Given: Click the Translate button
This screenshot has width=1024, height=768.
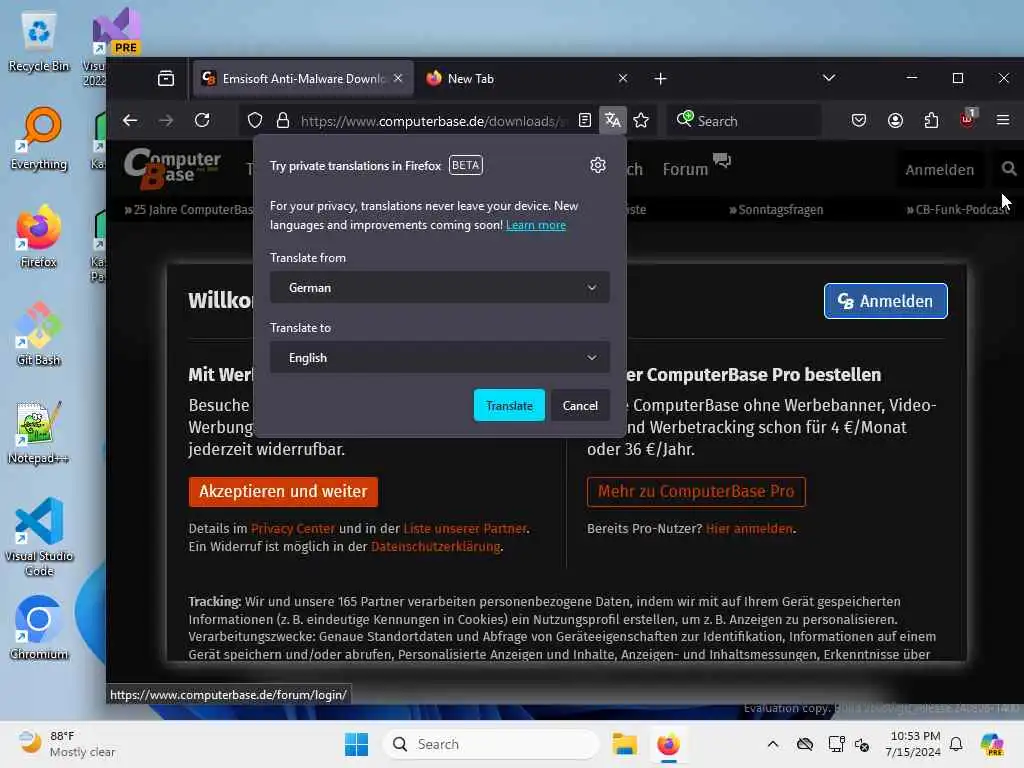Looking at the screenshot, I should tap(509, 406).
